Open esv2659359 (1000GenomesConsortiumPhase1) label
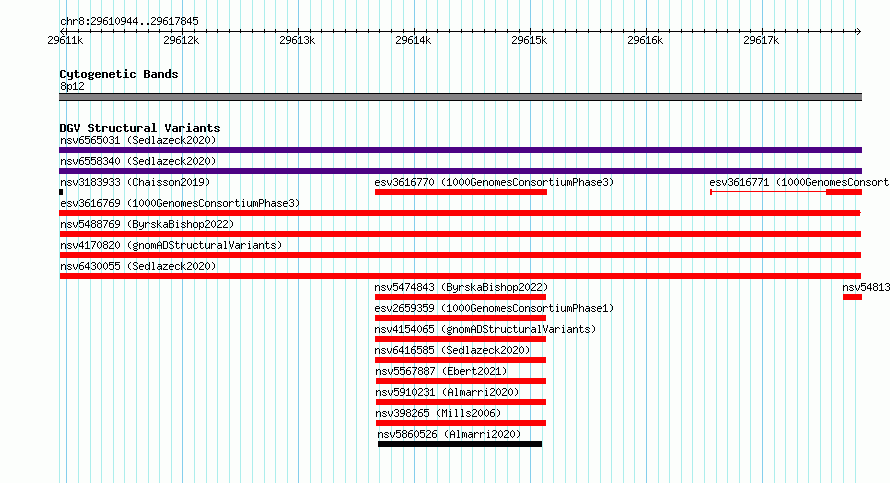The width and height of the screenshot is (890, 483). coord(494,308)
